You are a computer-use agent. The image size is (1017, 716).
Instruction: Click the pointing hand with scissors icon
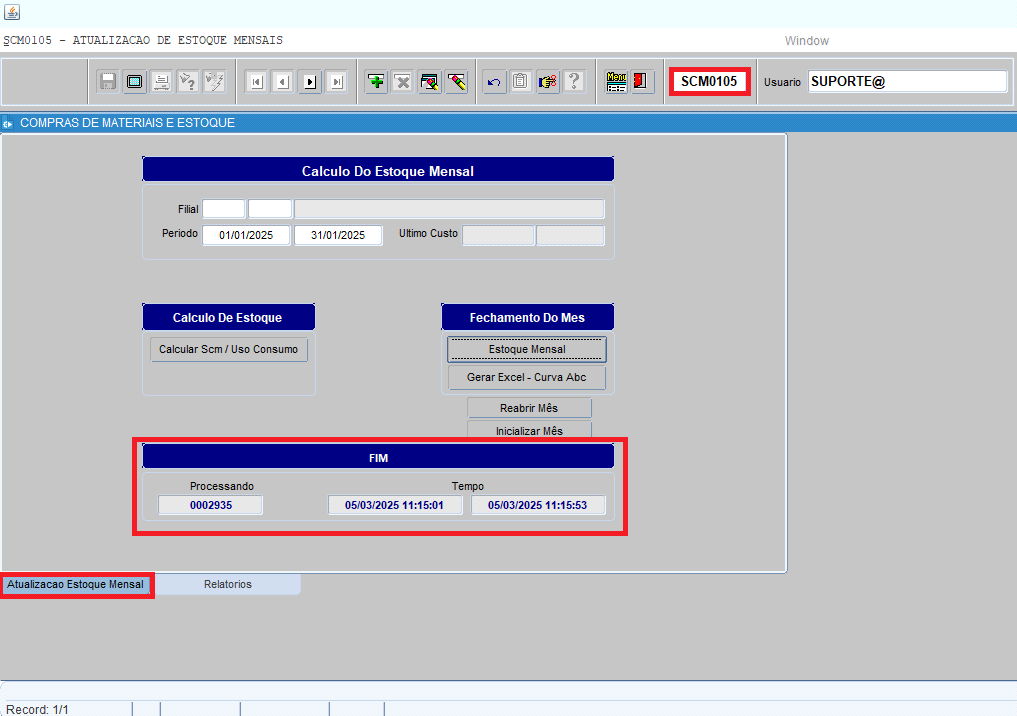click(548, 82)
